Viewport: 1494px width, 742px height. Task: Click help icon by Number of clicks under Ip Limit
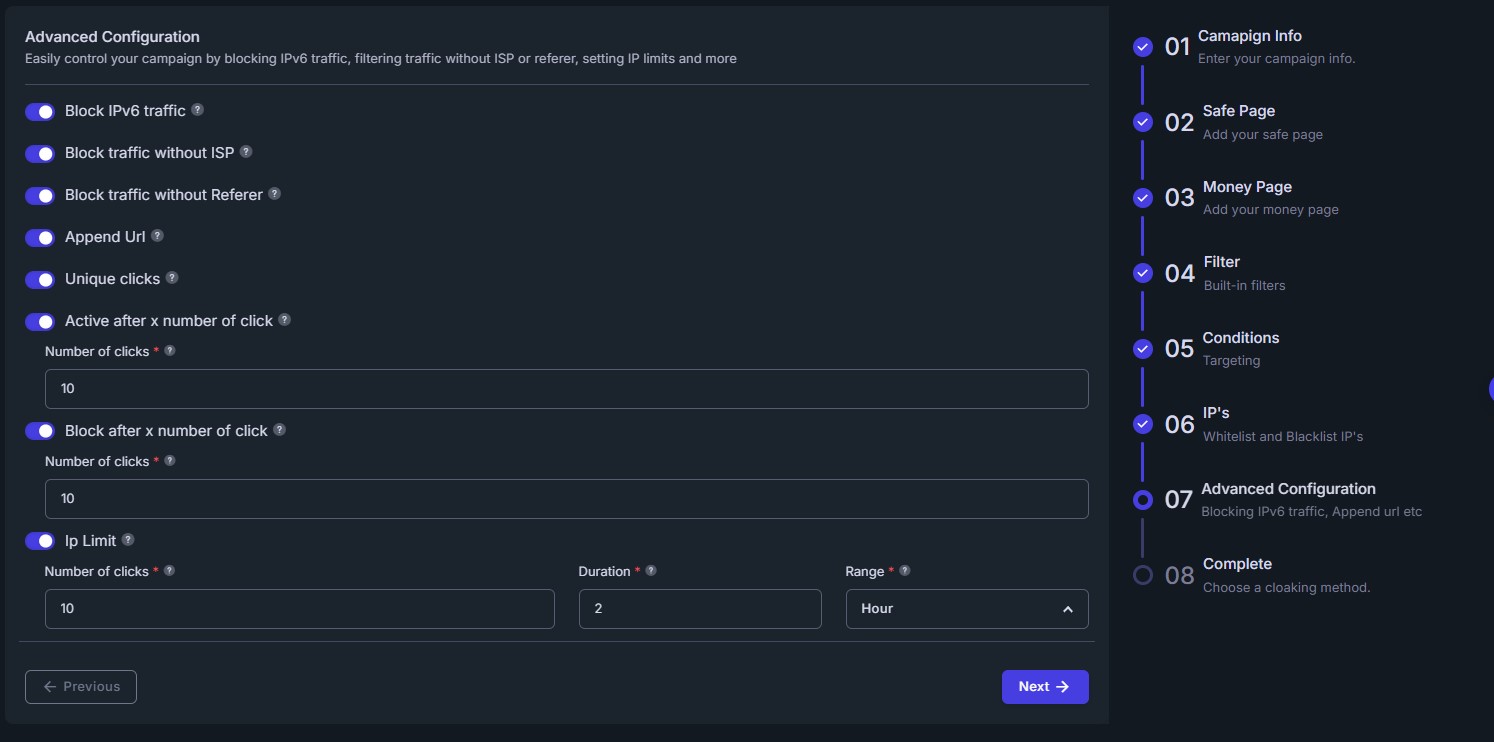tap(169, 571)
